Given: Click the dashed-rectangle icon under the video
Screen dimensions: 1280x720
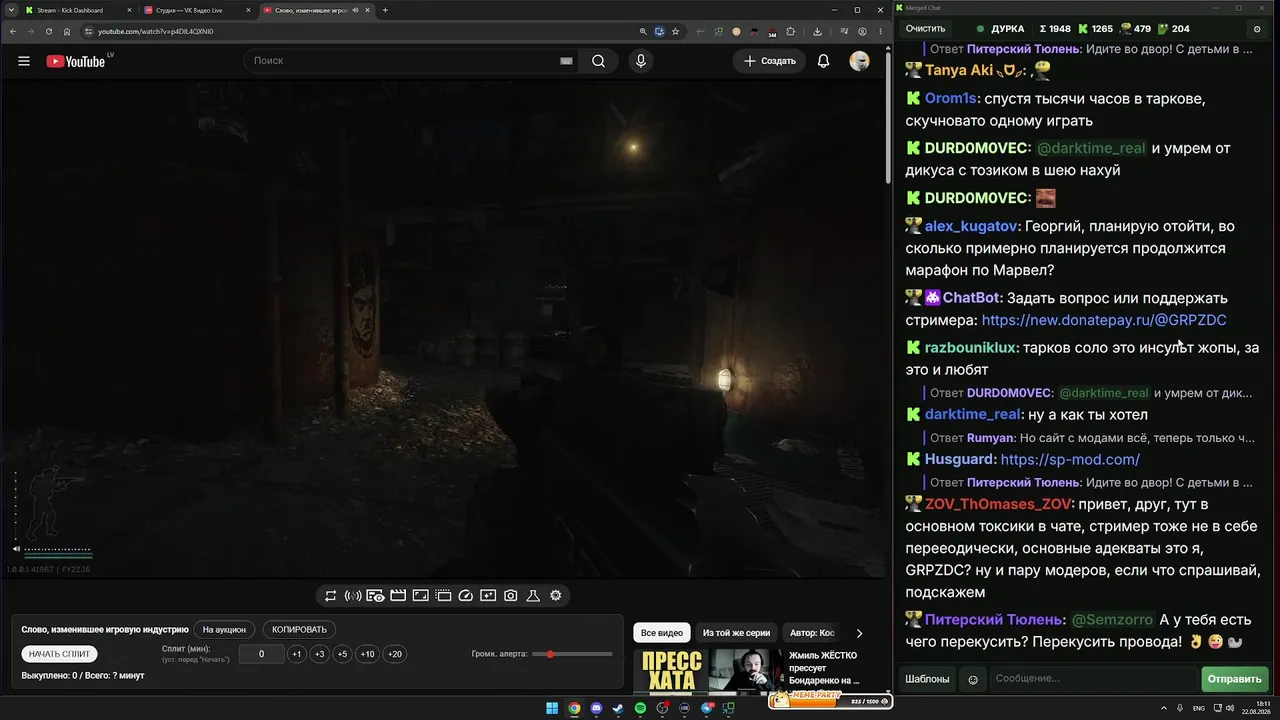Looking at the screenshot, I should 443,596.
